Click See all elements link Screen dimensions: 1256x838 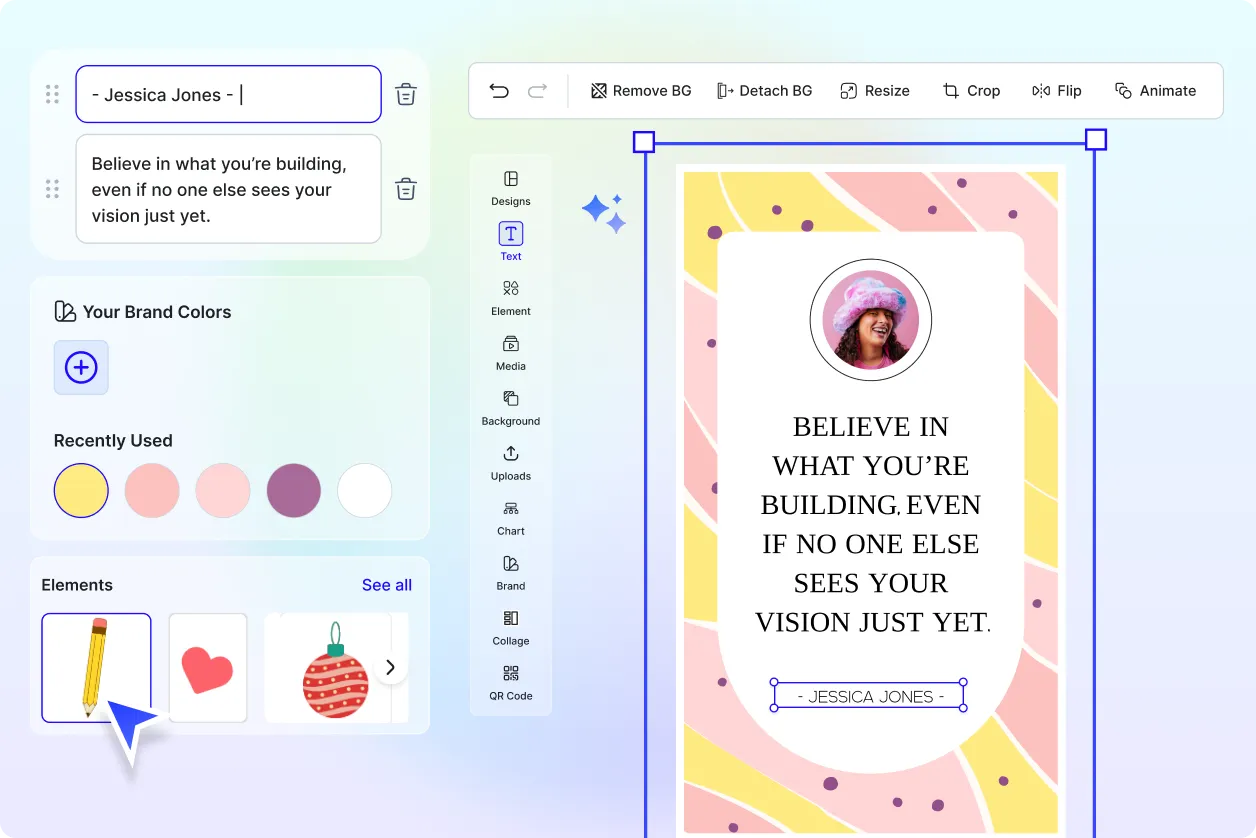[x=386, y=585]
